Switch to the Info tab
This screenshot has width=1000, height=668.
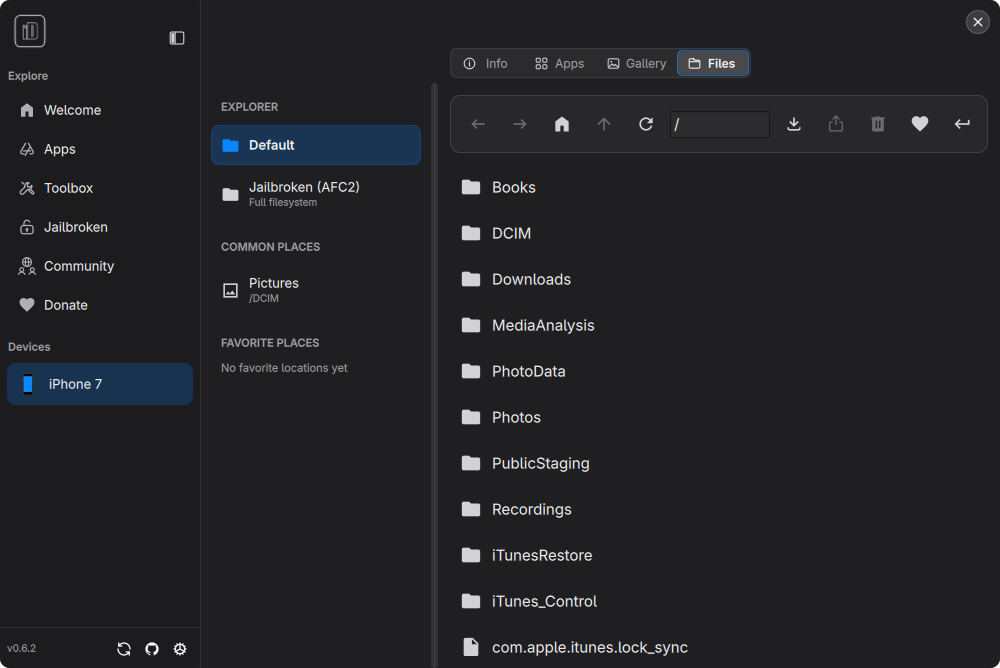(485, 64)
